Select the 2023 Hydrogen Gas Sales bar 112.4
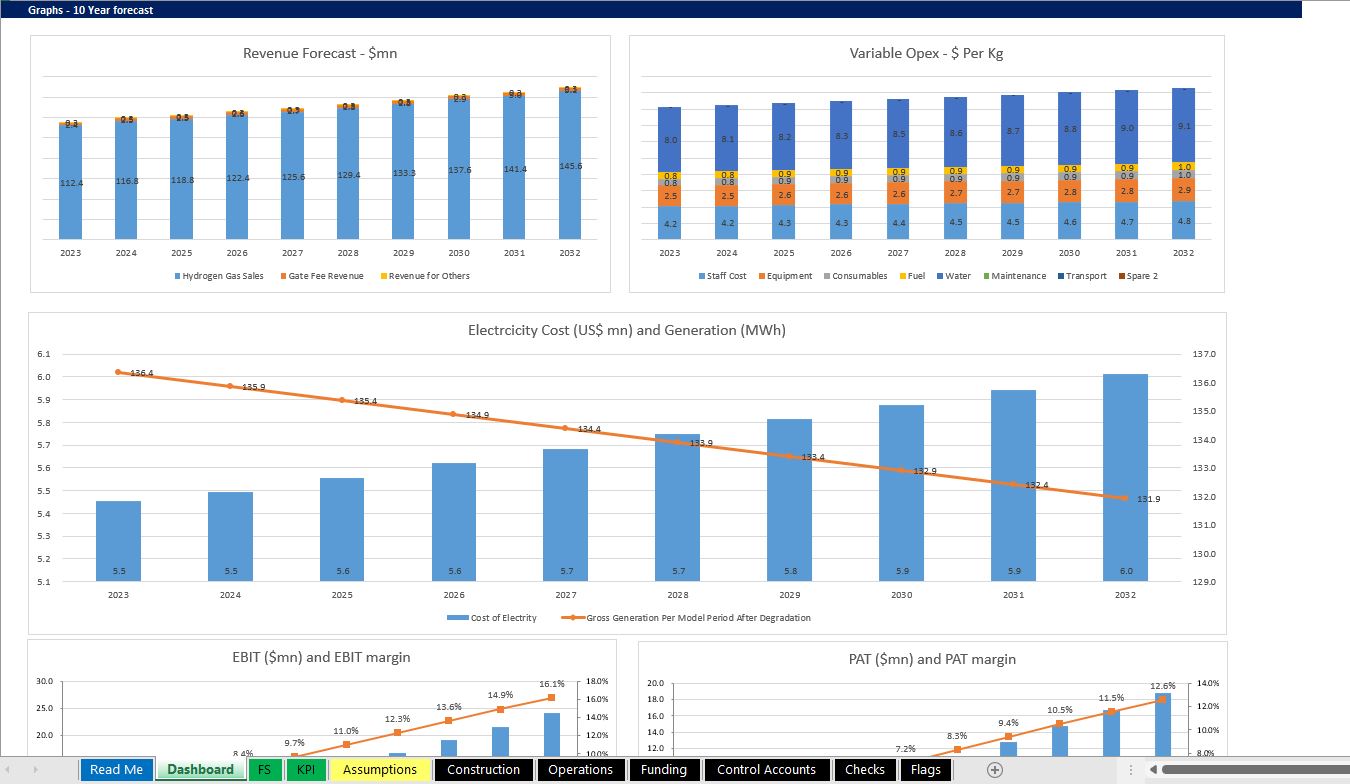The image size is (1350, 784). (x=71, y=183)
